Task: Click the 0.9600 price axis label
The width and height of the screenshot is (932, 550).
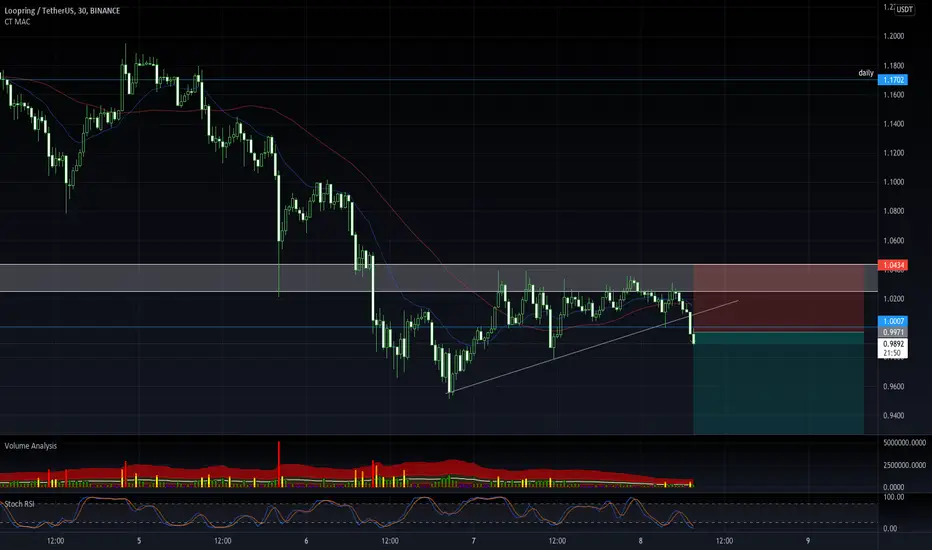Action: click(x=893, y=387)
